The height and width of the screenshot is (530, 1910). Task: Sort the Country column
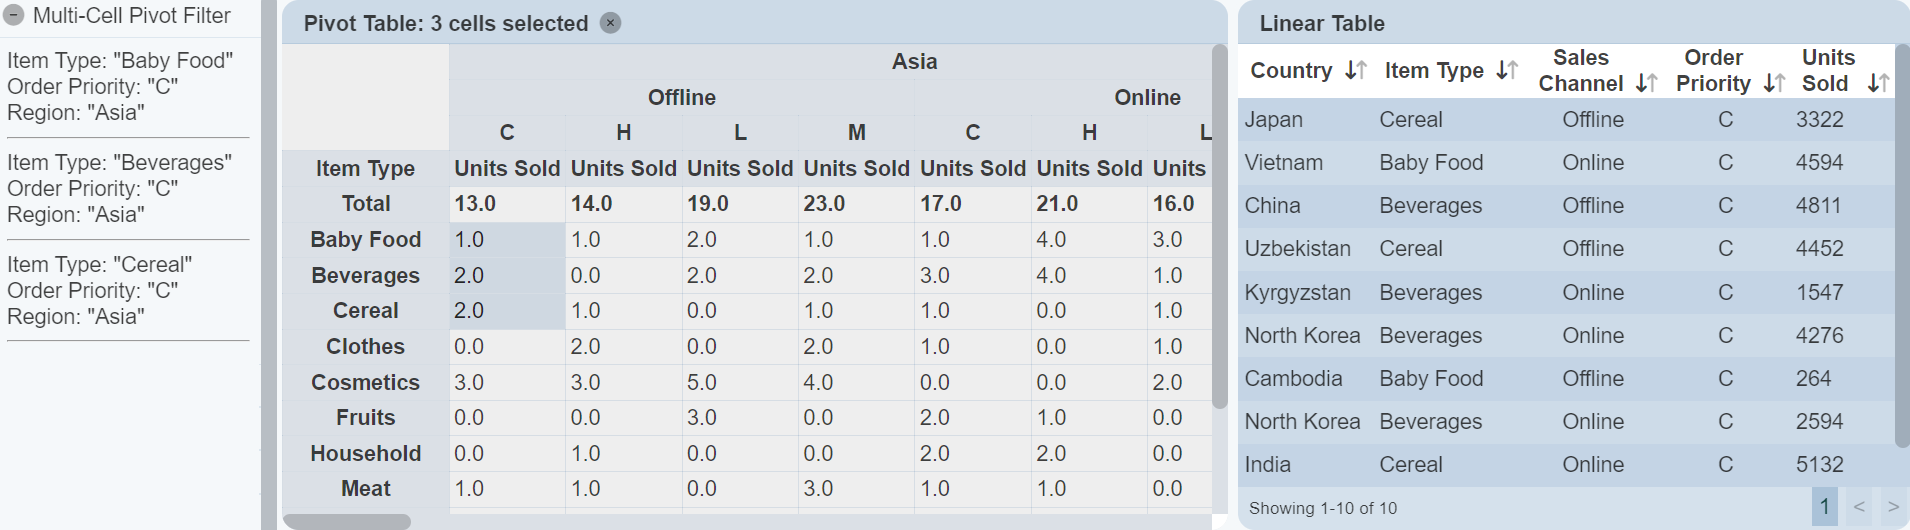(x=1356, y=70)
